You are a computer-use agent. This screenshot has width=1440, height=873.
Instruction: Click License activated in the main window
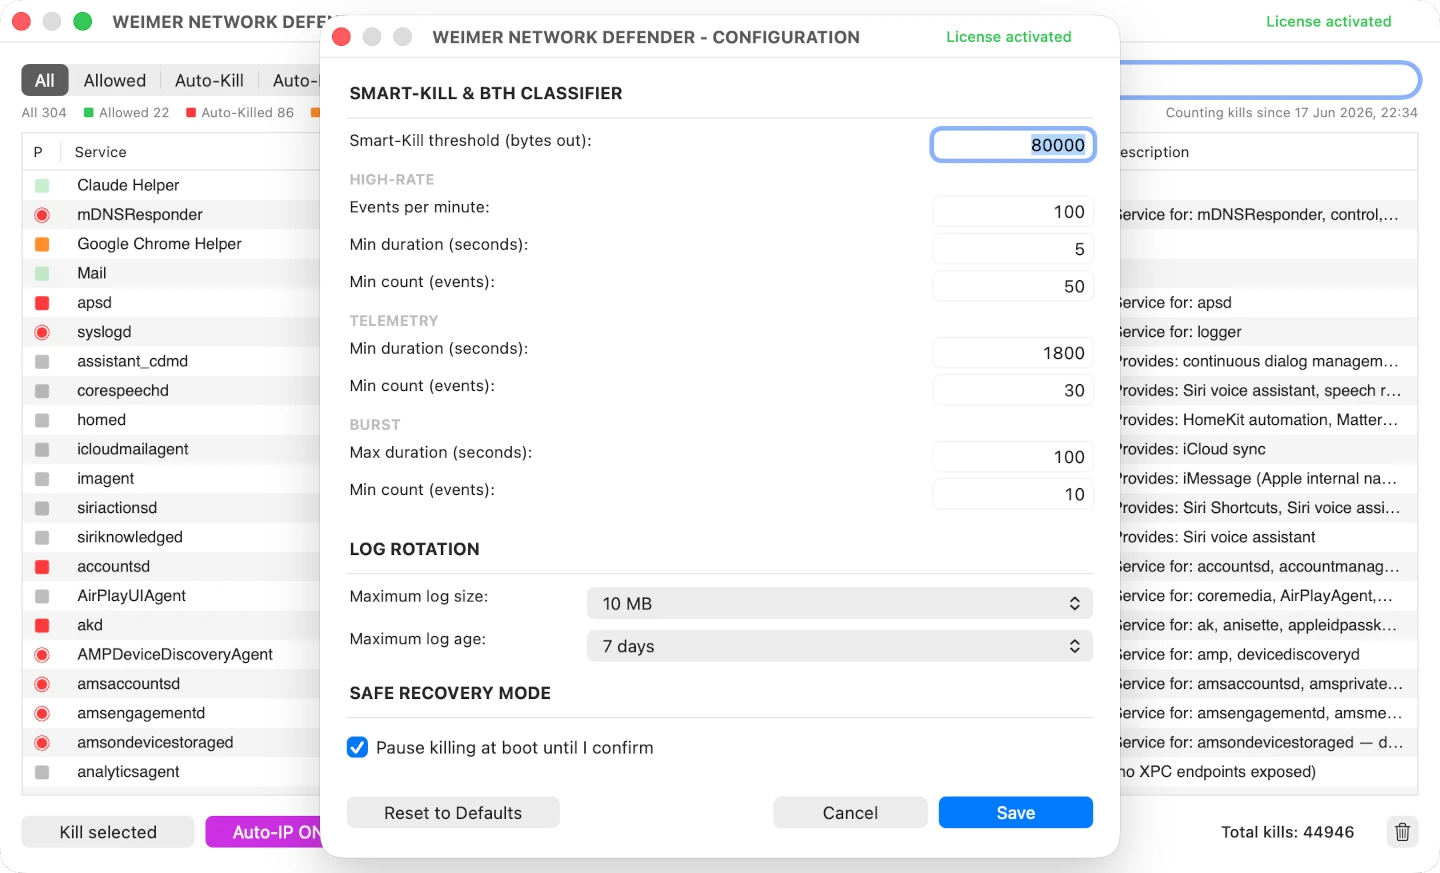1328,22
